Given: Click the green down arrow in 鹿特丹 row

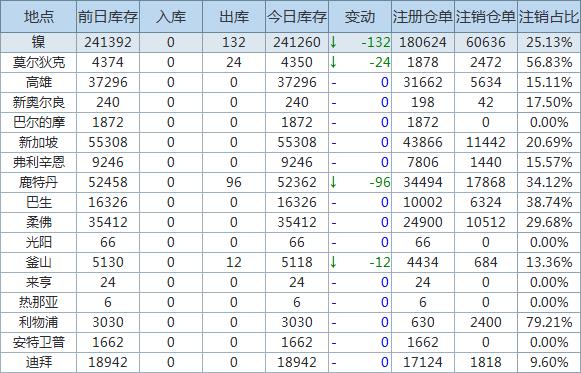Looking at the screenshot, I should point(333,182).
